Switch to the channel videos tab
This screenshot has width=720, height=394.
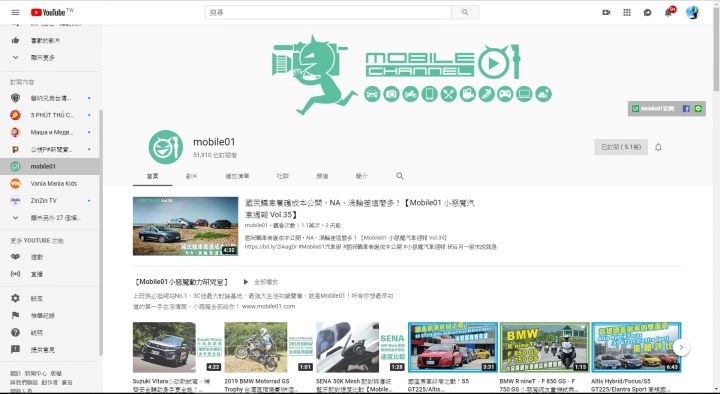[191, 176]
